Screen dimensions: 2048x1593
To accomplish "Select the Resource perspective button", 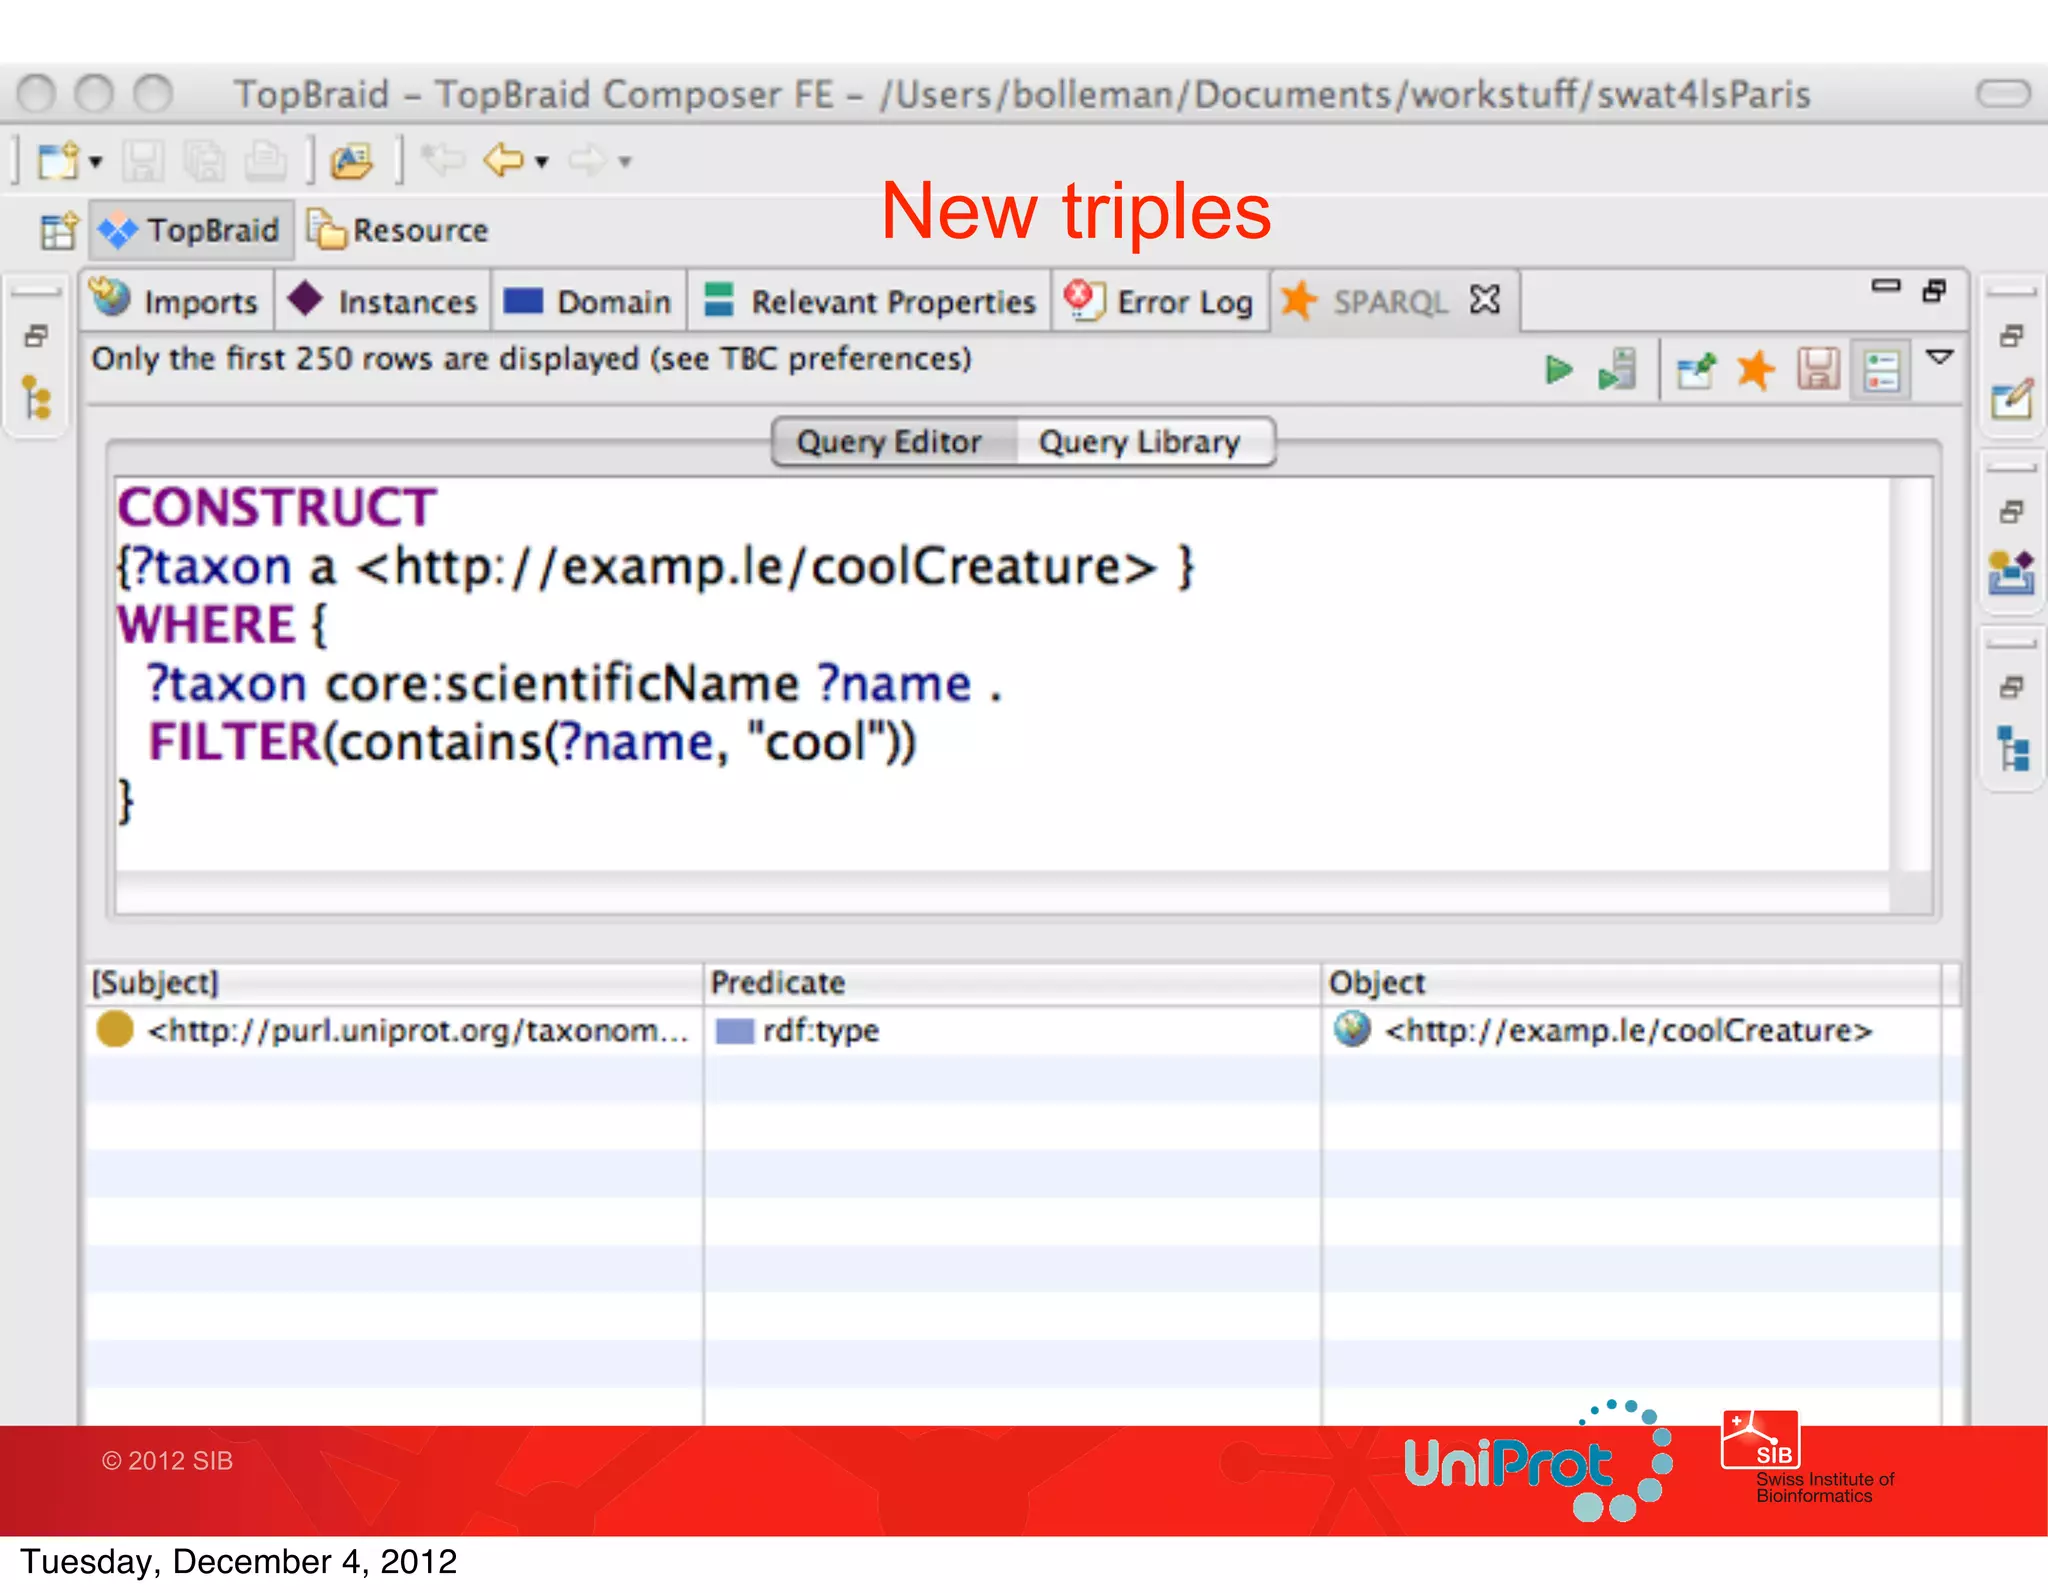I will 399,231.
